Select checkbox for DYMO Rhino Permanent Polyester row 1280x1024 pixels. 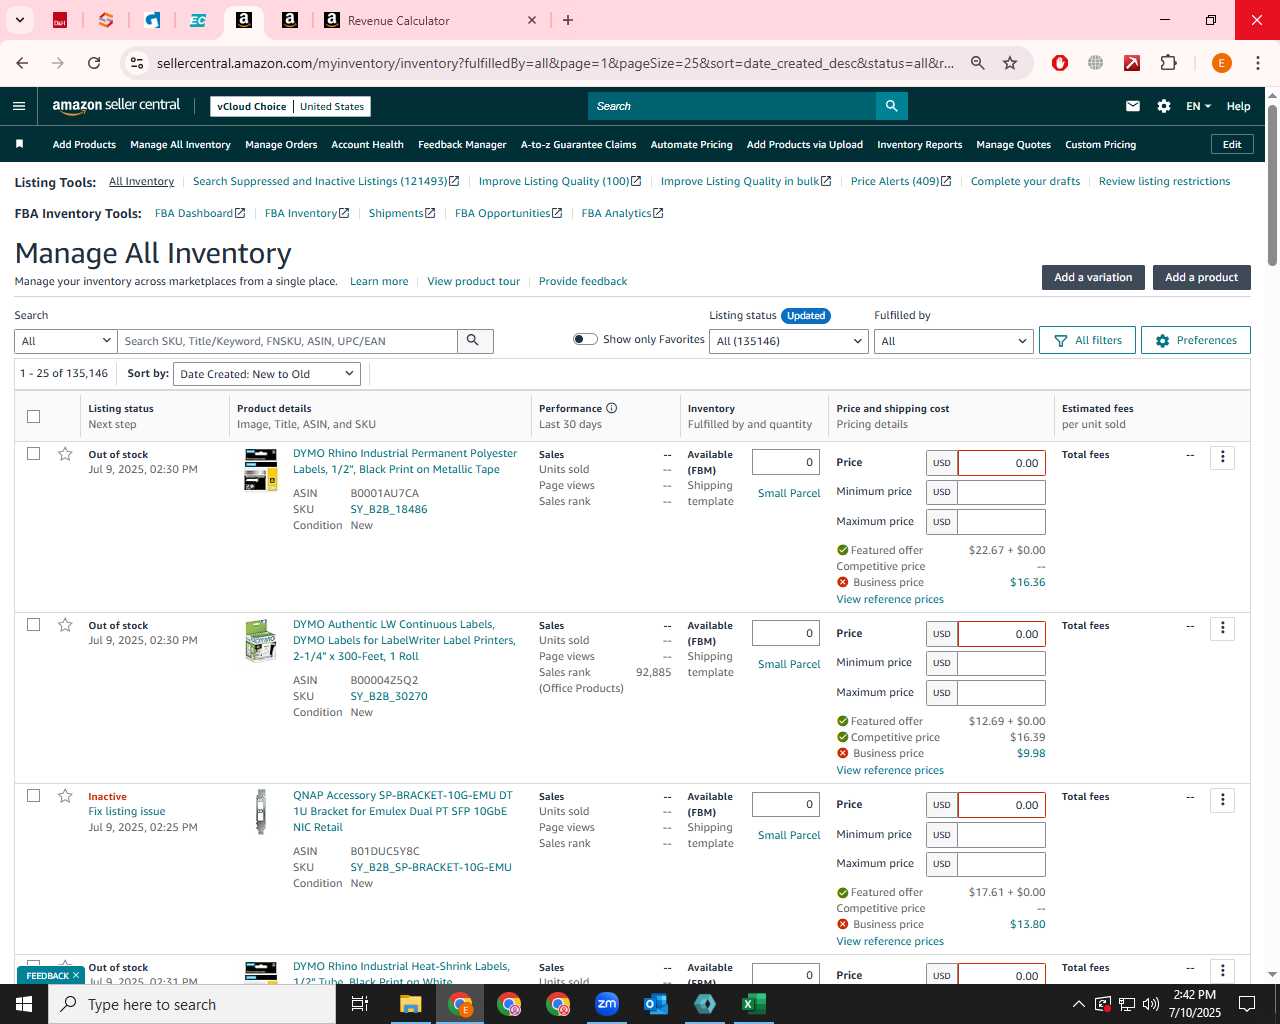(x=34, y=454)
